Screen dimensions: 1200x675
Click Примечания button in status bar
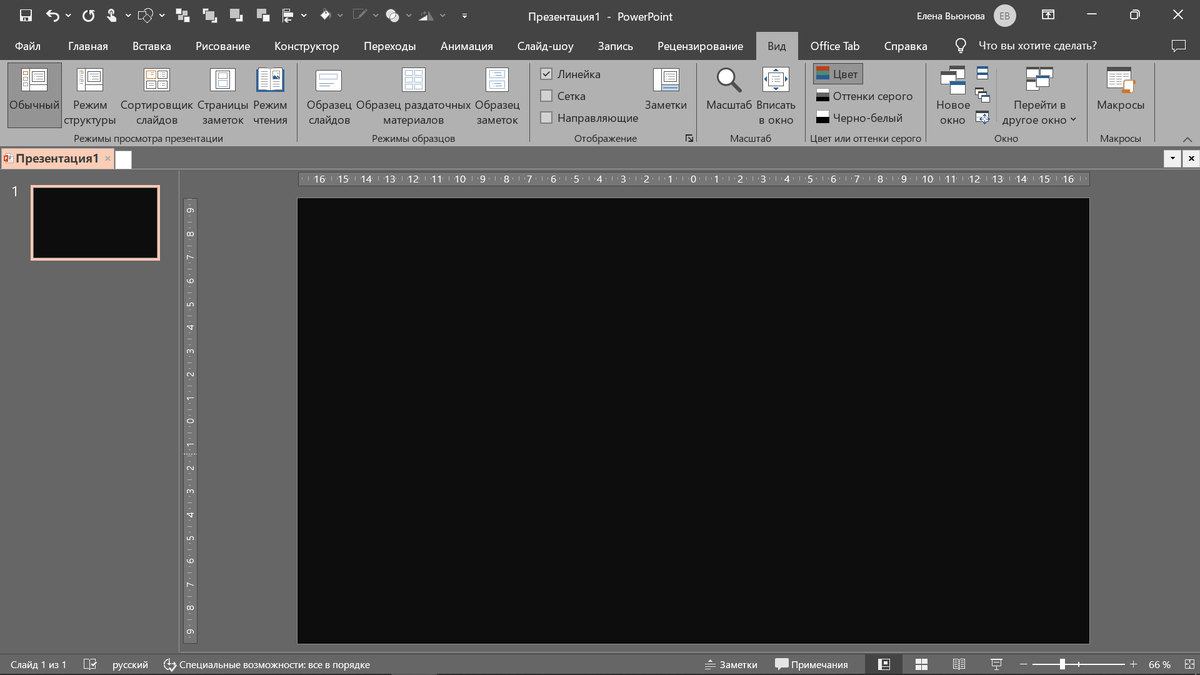pos(811,664)
